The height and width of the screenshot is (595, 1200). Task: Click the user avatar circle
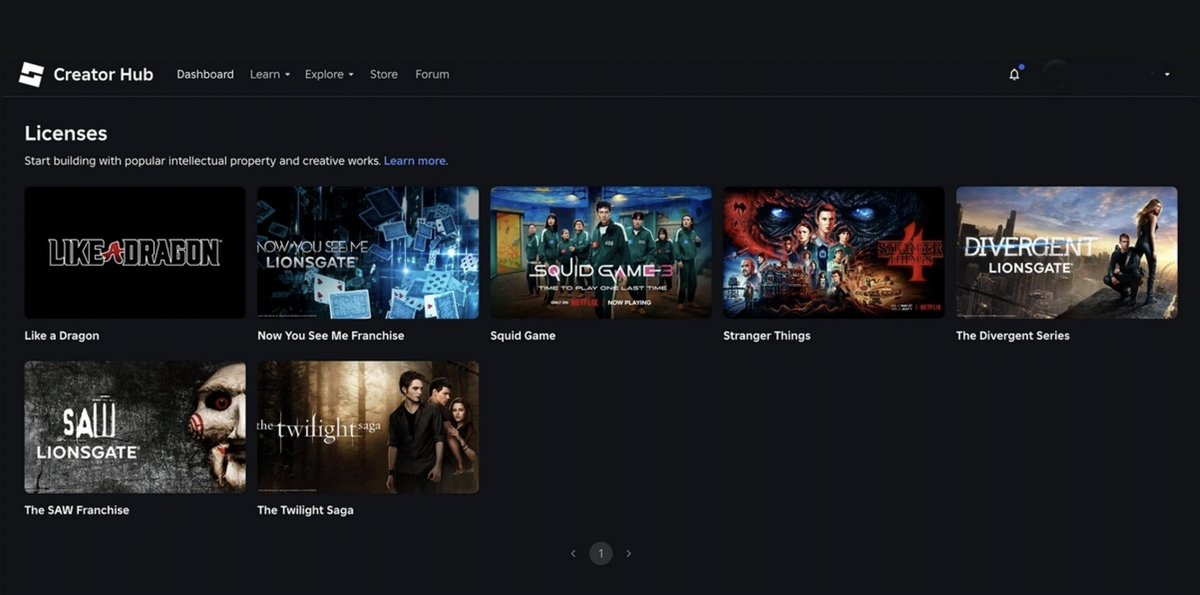1056,74
